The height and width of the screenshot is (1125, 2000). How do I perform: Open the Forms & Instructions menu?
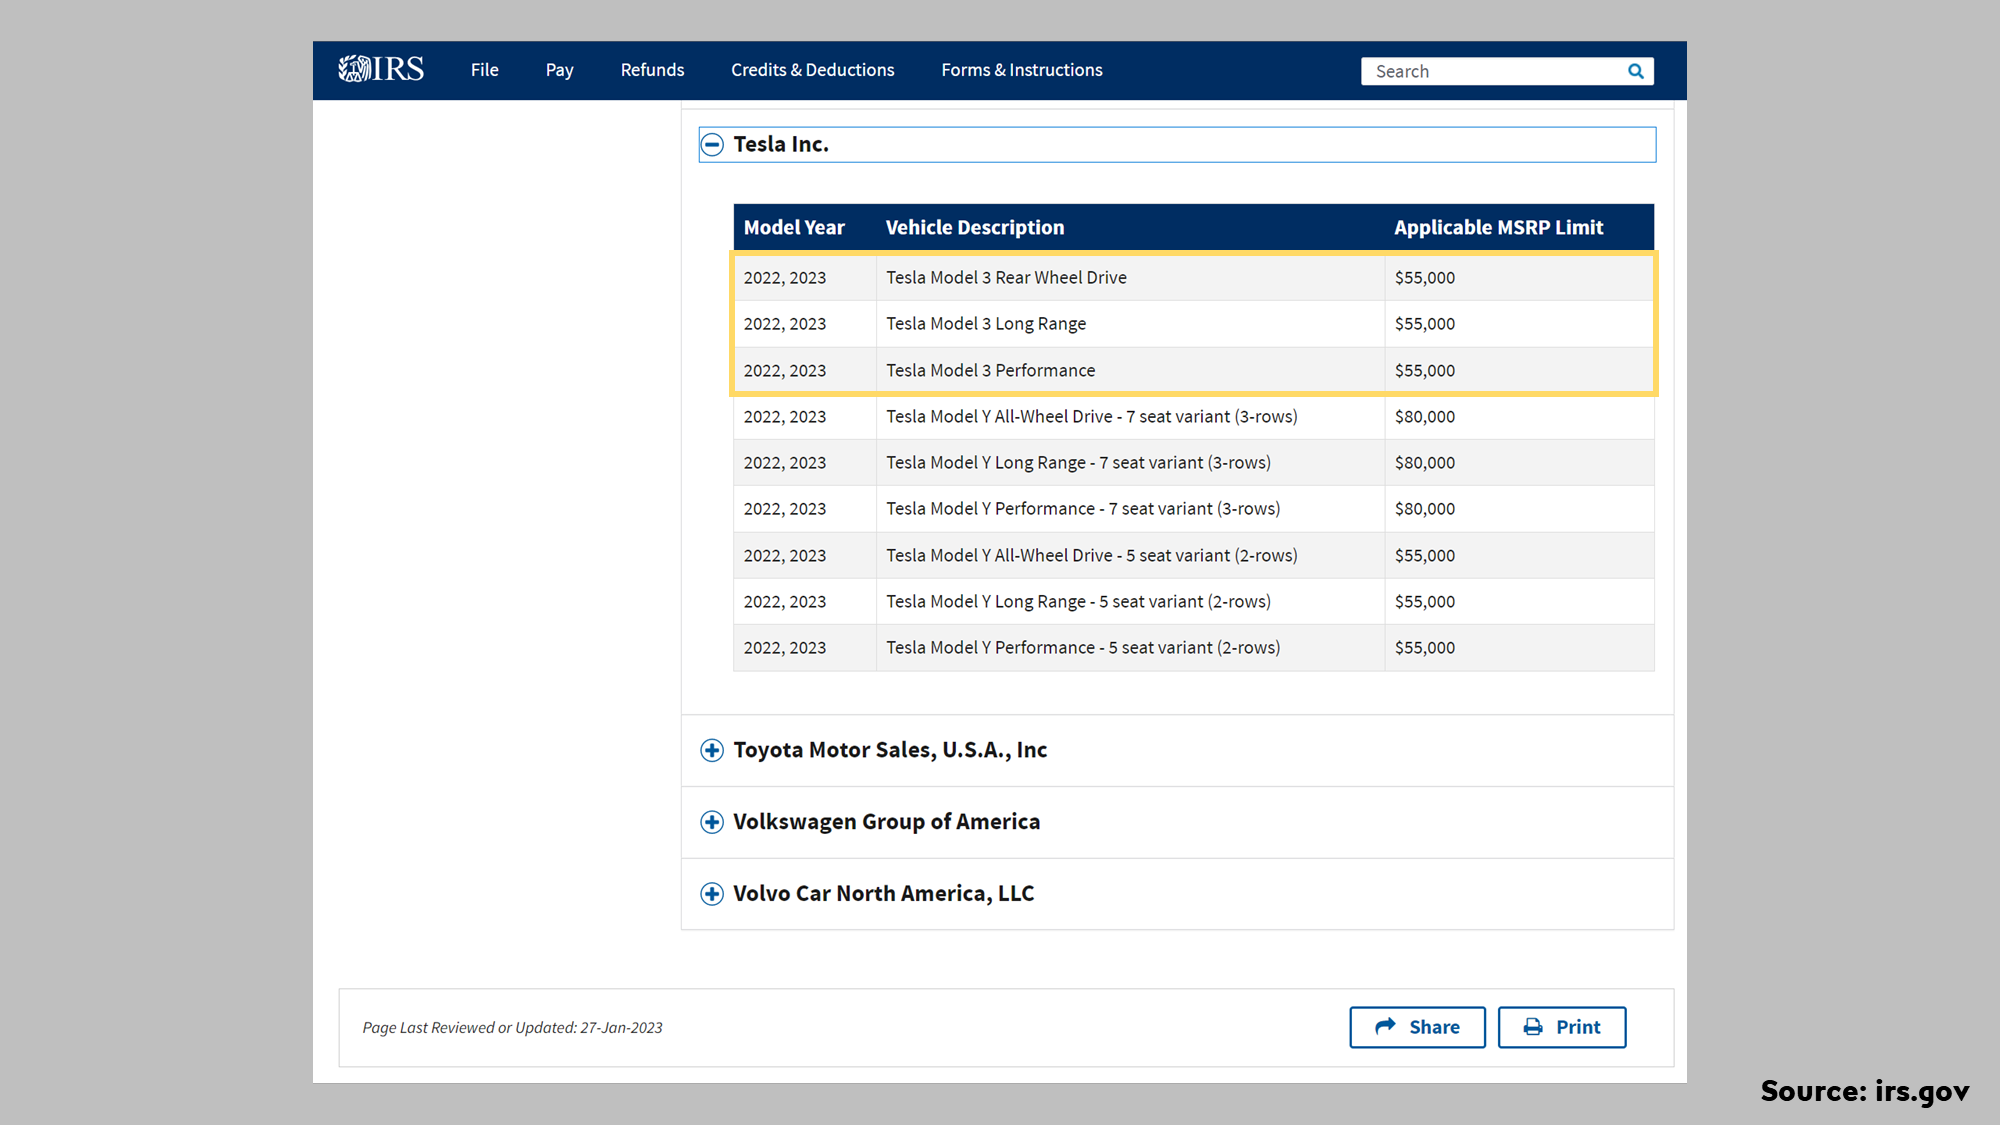click(1022, 70)
